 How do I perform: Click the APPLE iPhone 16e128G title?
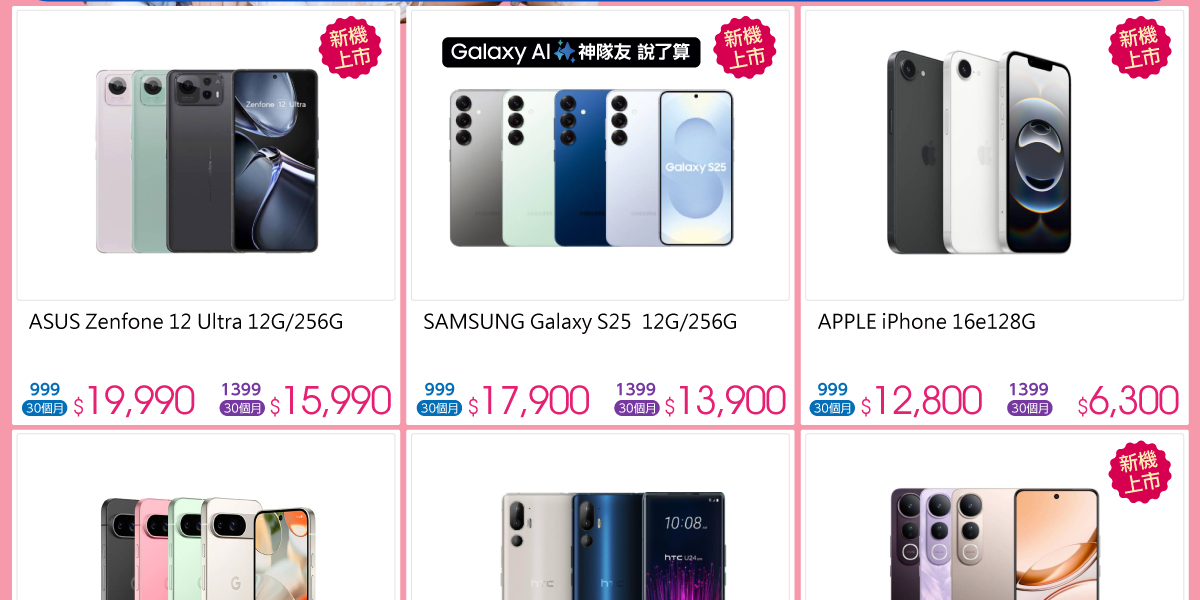click(927, 322)
